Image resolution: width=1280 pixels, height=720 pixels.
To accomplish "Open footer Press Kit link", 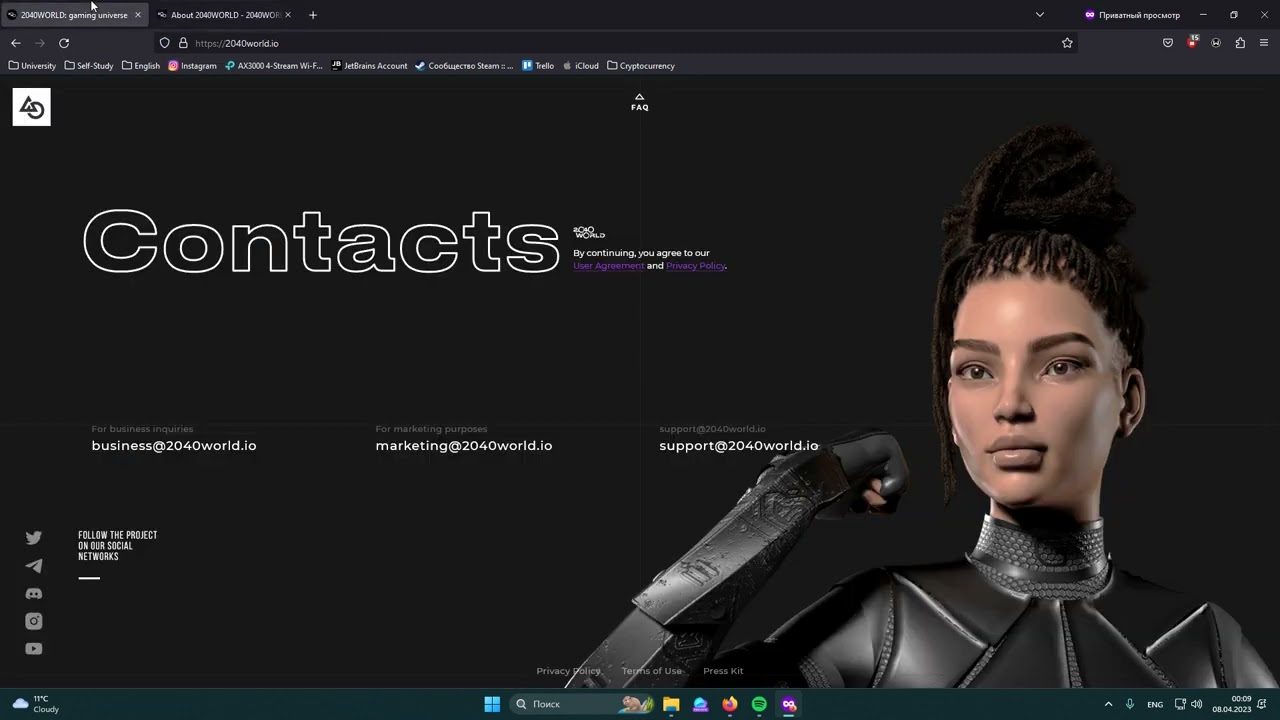I will coord(723,671).
